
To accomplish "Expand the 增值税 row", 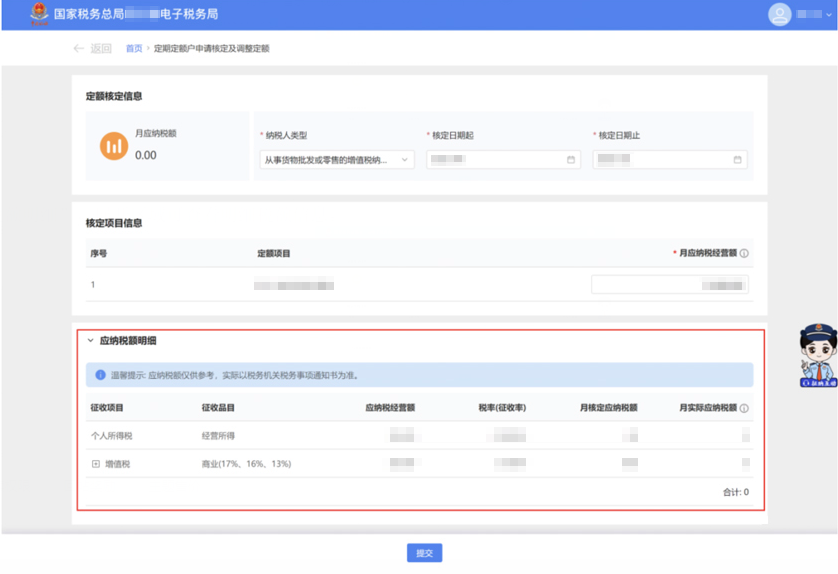I will click(x=96, y=464).
